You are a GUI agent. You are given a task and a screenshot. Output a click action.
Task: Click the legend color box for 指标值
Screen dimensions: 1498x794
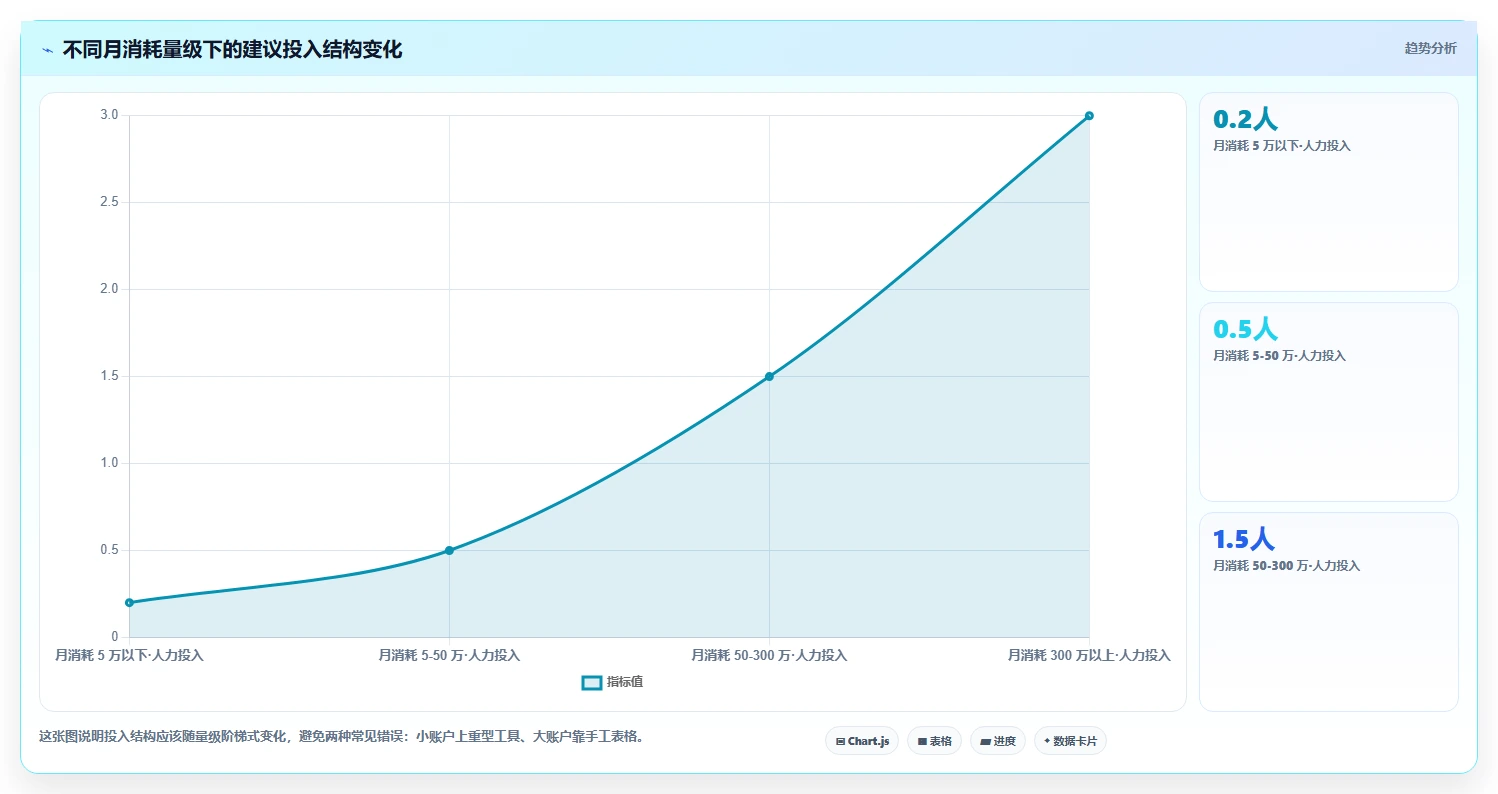[x=592, y=682]
